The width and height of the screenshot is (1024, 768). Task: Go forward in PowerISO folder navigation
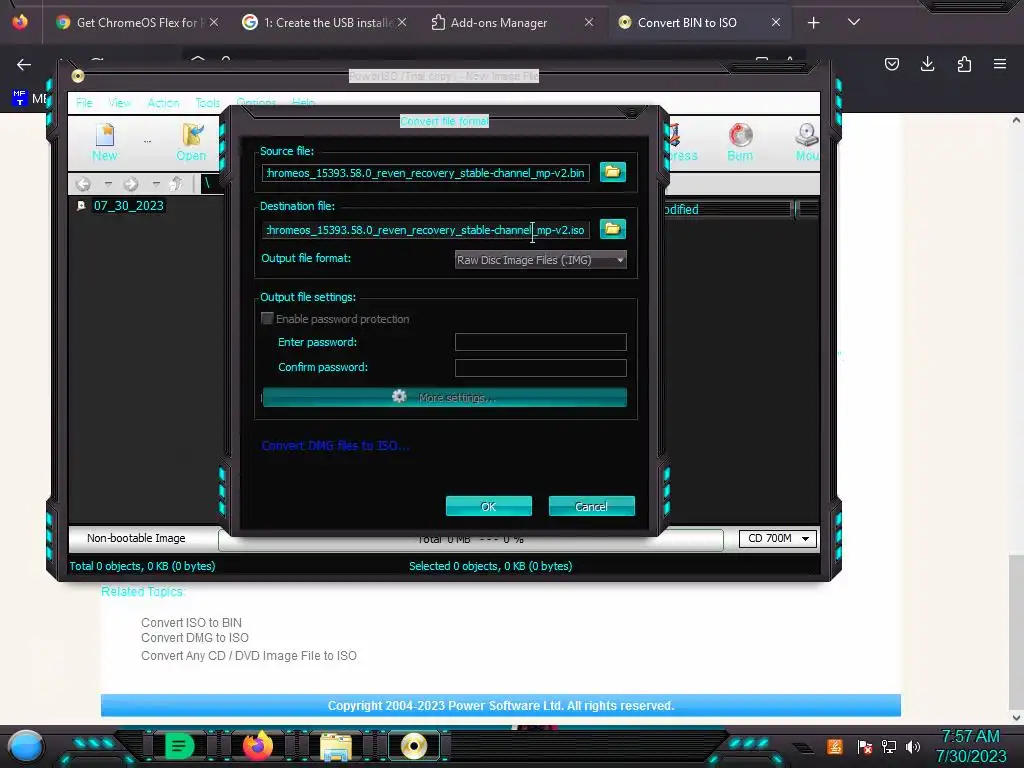pyautogui.click(x=131, y=184)
